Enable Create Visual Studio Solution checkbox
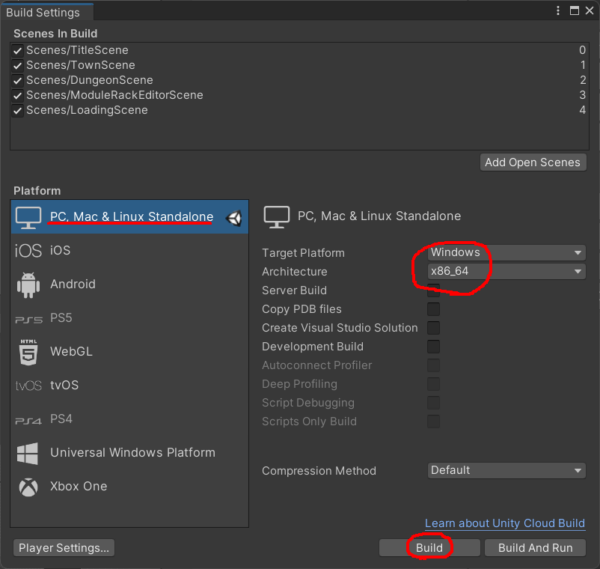The width and height of the screenshot is (600, 569). tap(434, 328)
